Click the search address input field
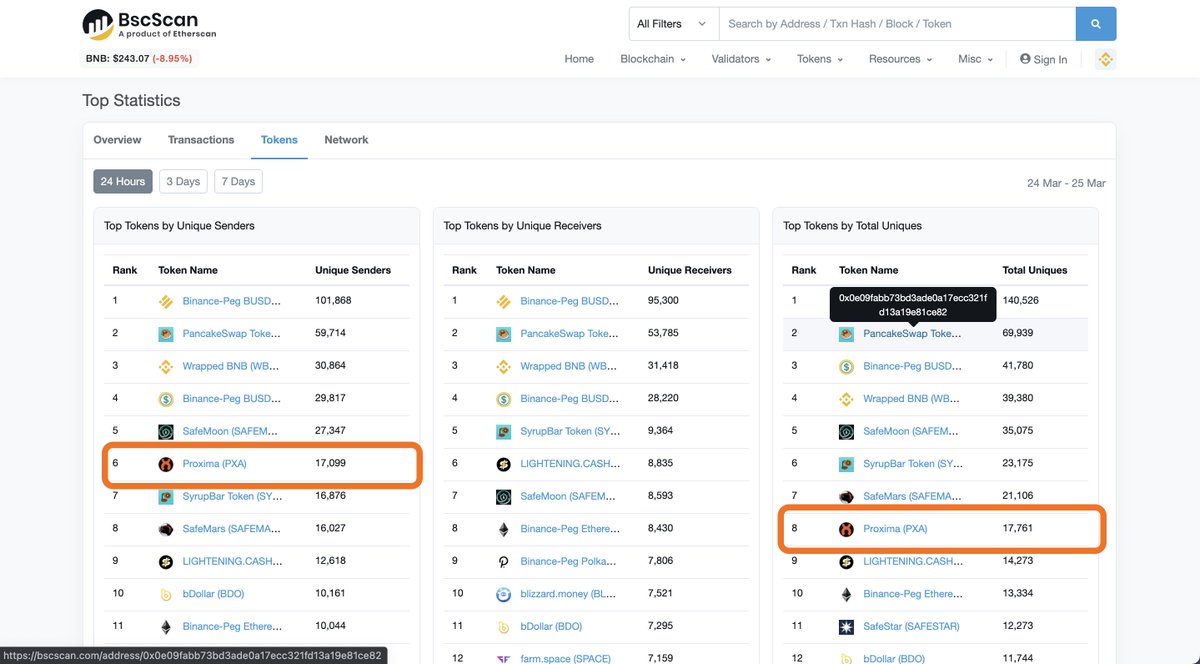The height and width of the screenshot is (664, 1200). (x=897, y=24)
